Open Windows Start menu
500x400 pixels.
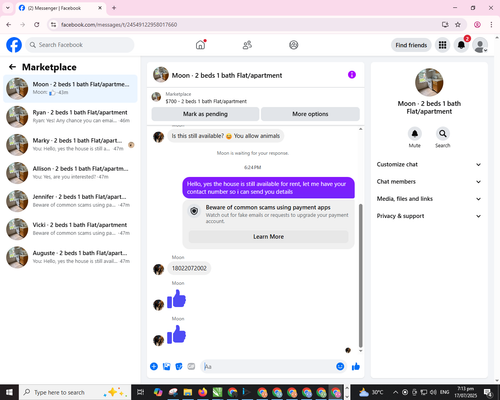[9, 392]
